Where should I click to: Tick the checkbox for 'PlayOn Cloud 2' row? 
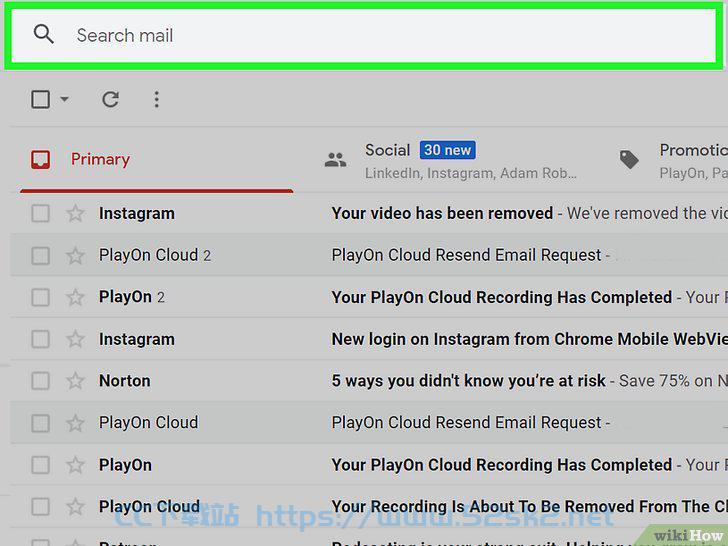[x=40, y=255]
